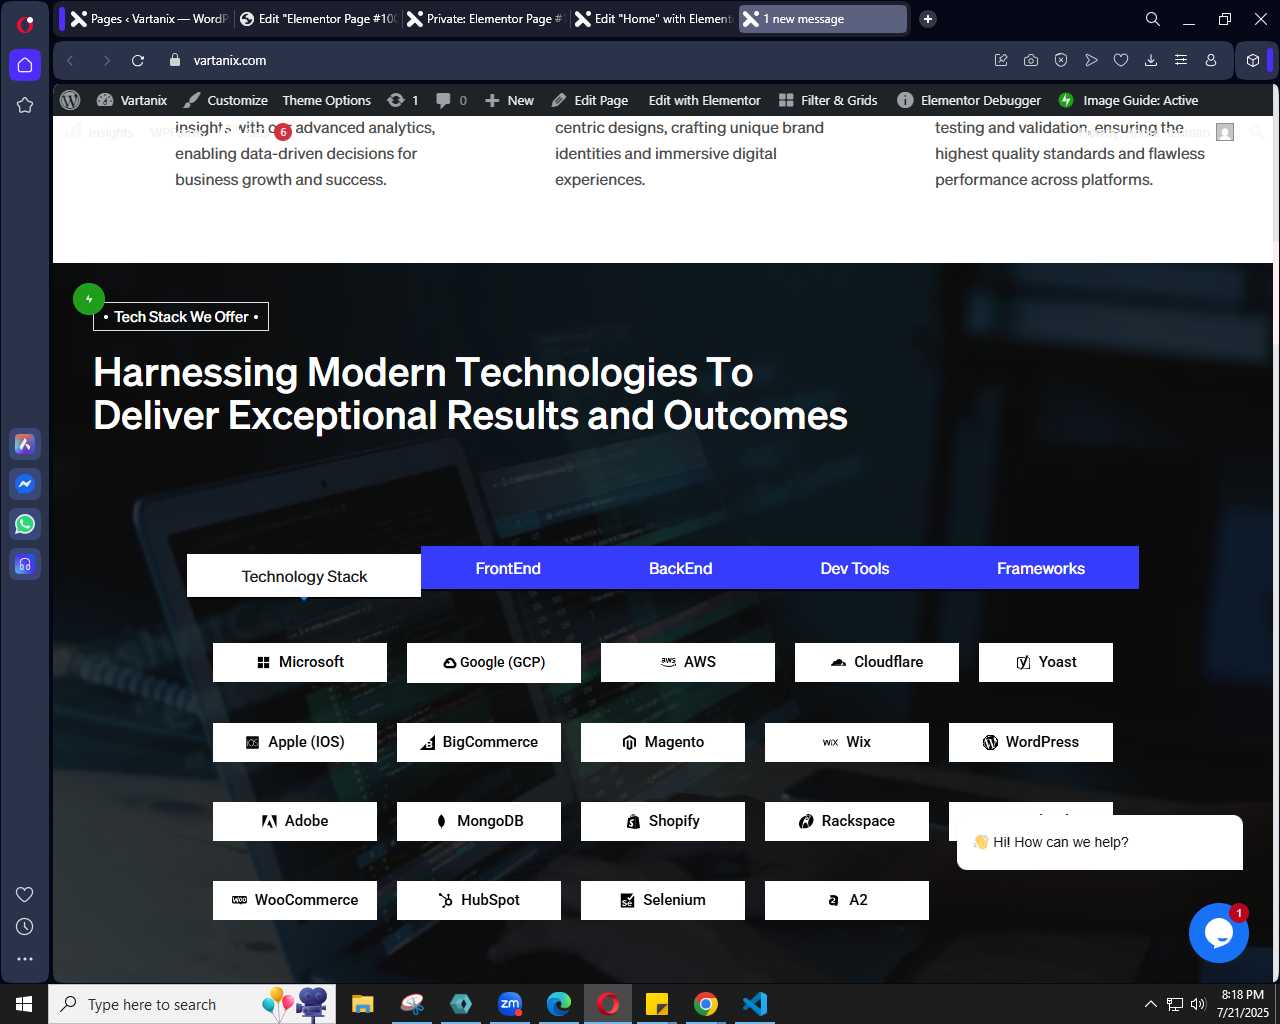
Task: Switch to Edit Home with Elementor tab
Action: 654,19
